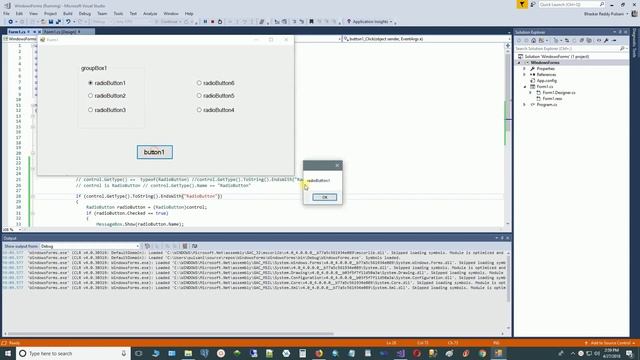Open the Build menu
This screenshot has width=640, height=360.
pyautogui.click(x=68, y=13)
